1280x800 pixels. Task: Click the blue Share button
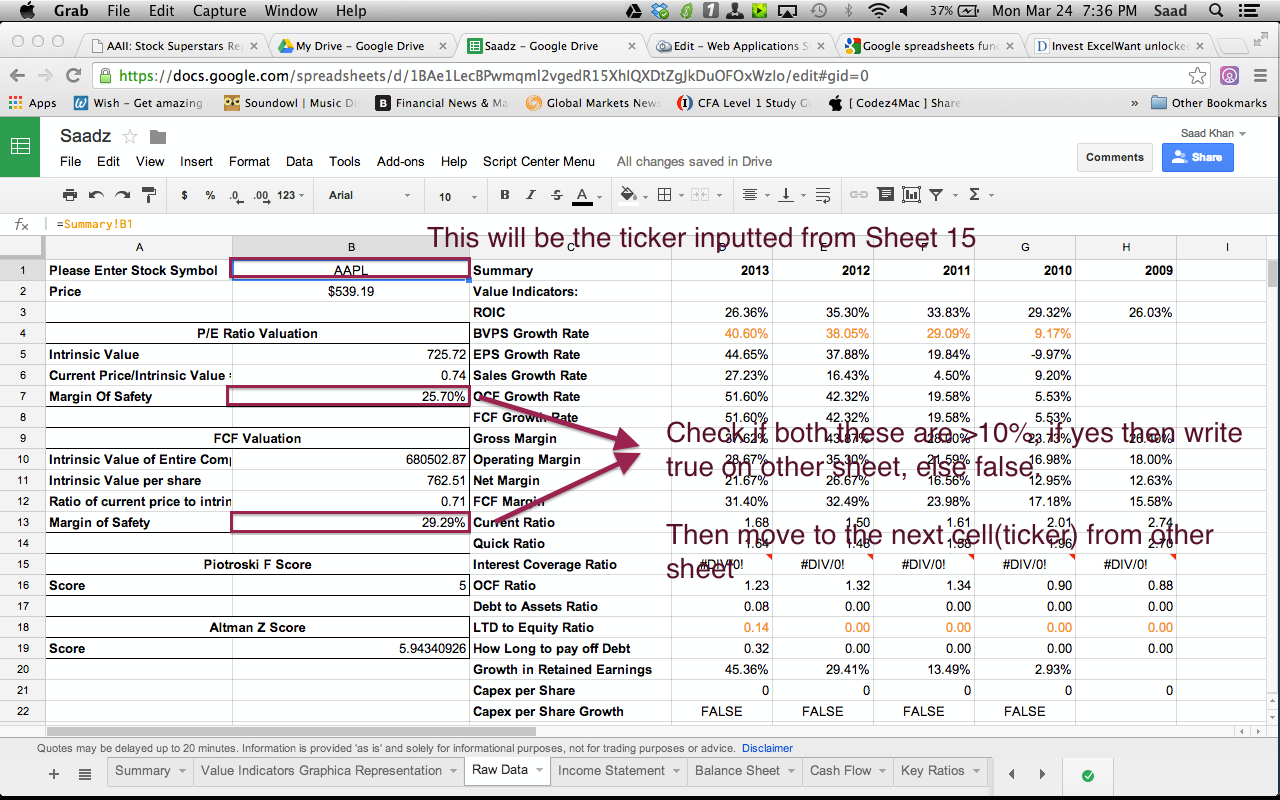[1197, 157]
